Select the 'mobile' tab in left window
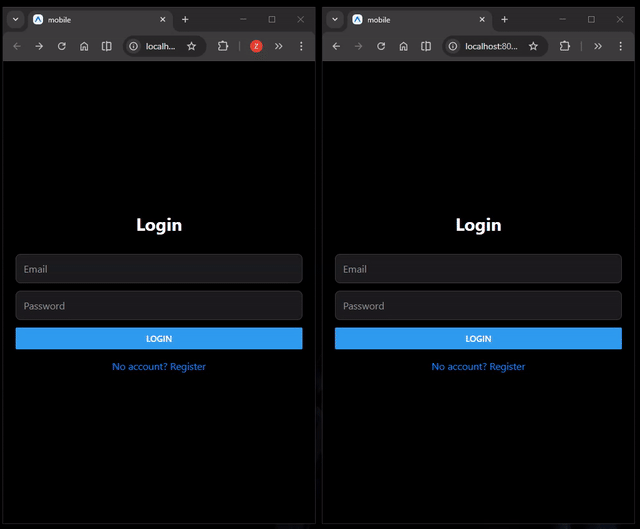Screen dimensions: 640x529 tap(100, 20)
